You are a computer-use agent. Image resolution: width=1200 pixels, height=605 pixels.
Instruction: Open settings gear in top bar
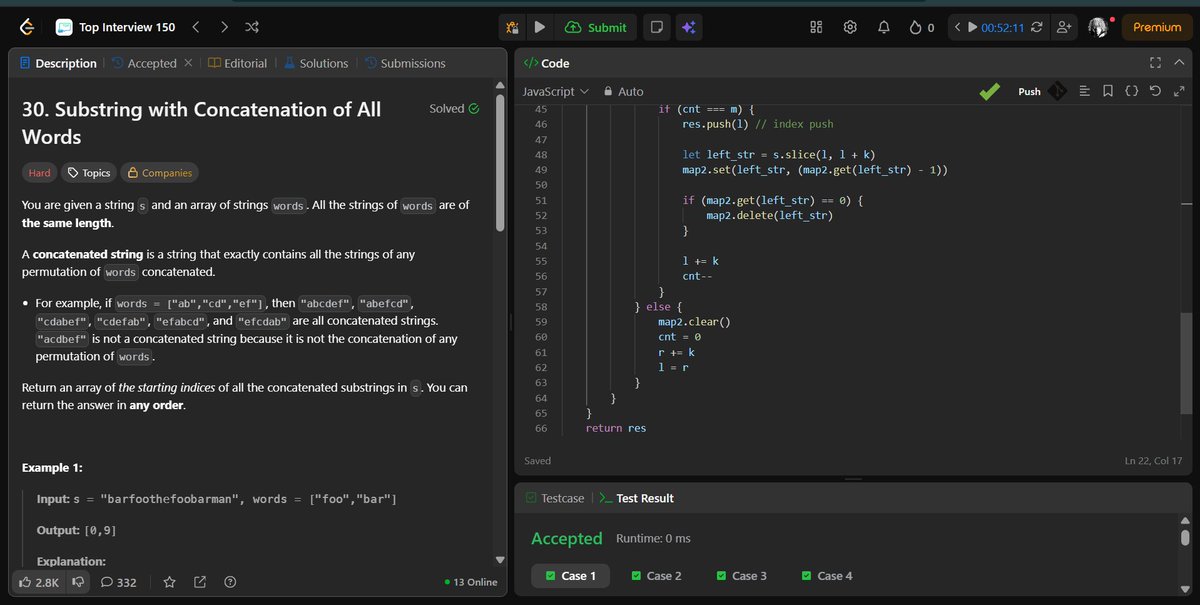point(850,28)
